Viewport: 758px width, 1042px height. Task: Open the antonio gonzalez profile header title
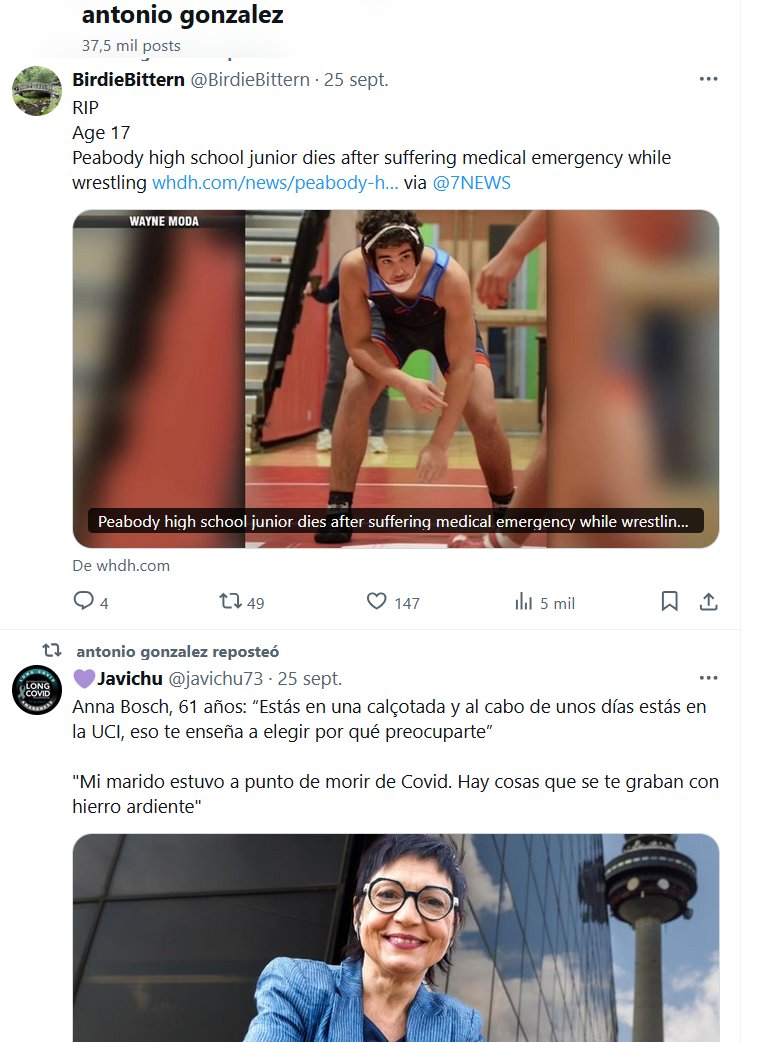coord(183,15)
